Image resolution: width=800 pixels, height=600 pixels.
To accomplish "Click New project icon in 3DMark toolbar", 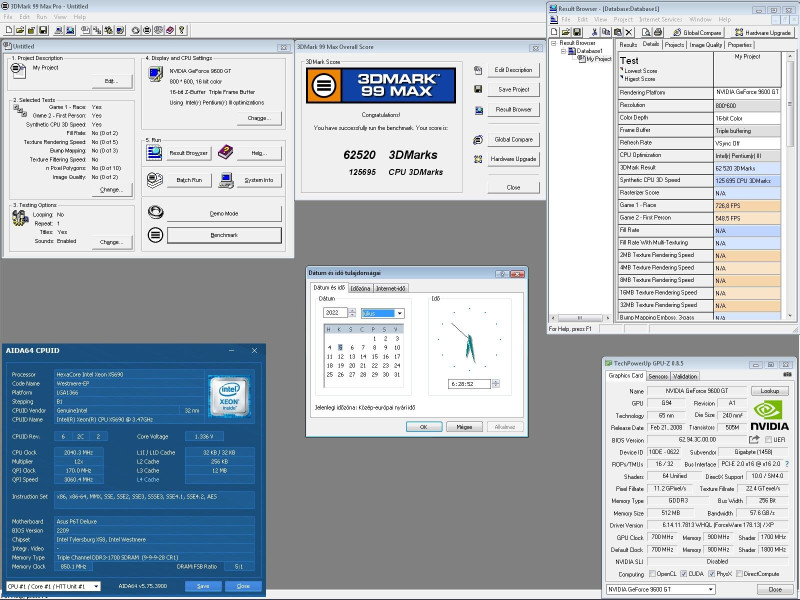I will 9,31.
